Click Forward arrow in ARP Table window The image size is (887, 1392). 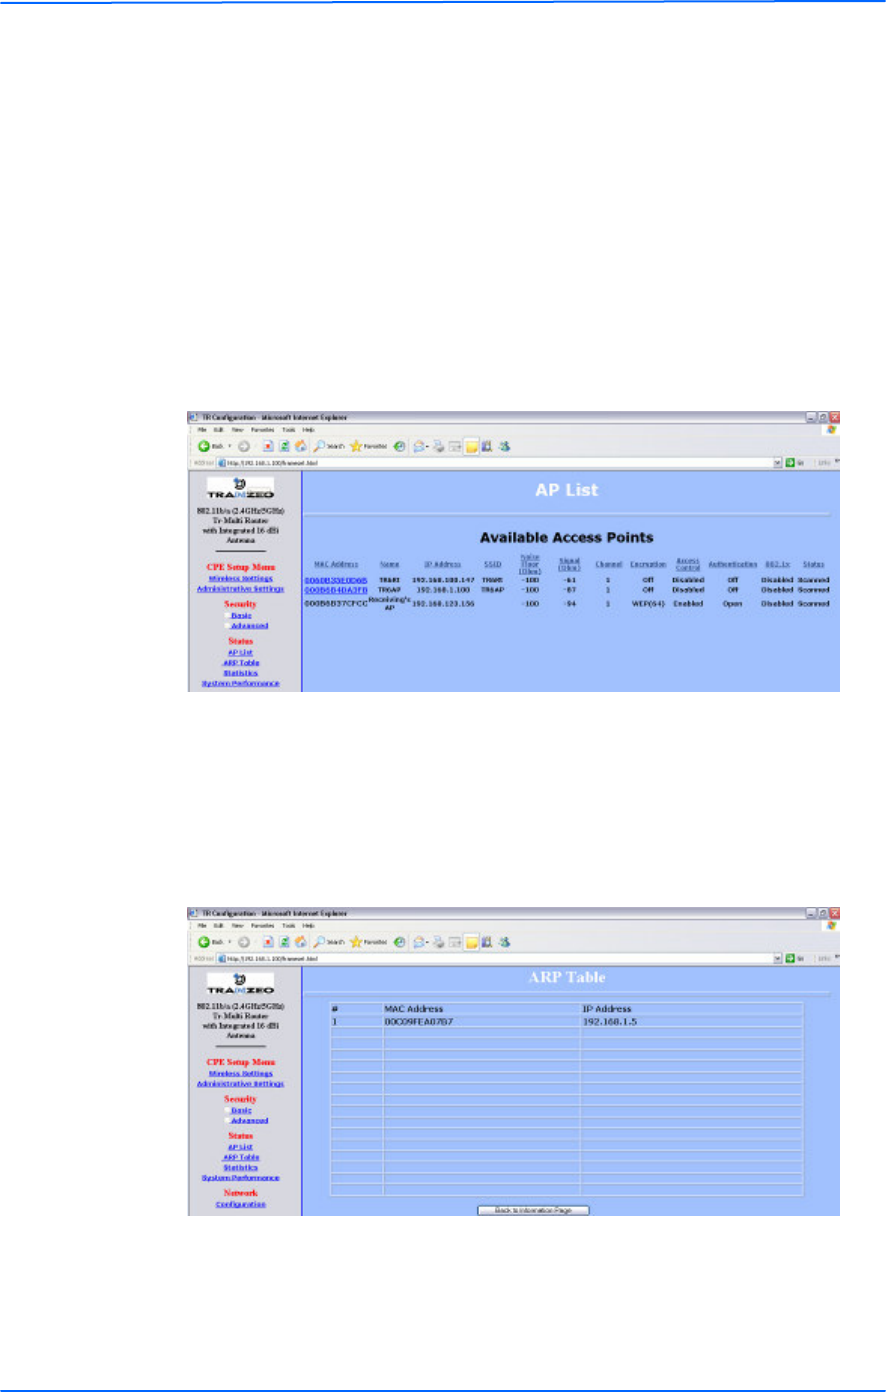pyautogui.click(x=244, y=942)
